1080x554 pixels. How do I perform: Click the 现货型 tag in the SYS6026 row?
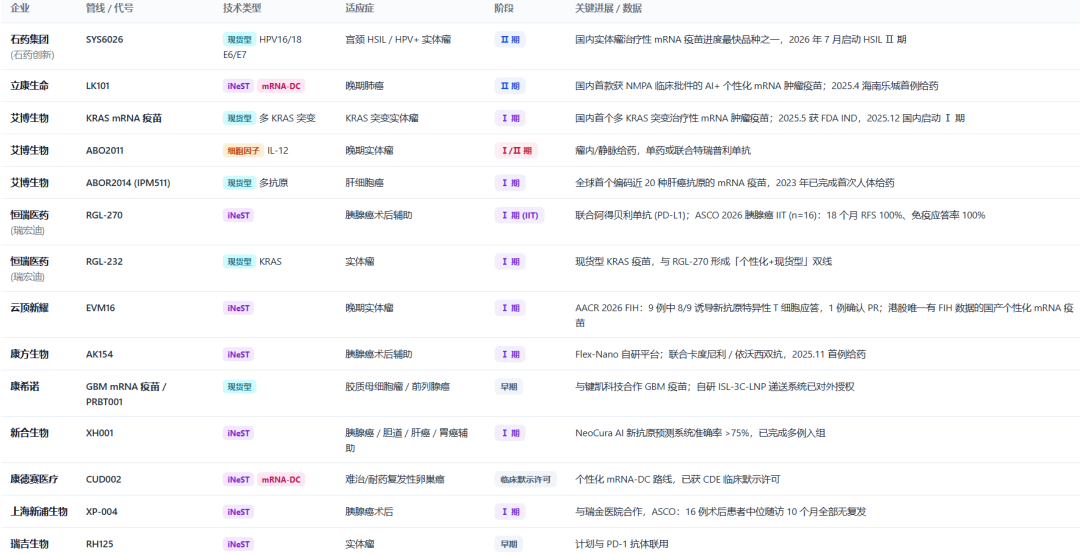[240, 39]
